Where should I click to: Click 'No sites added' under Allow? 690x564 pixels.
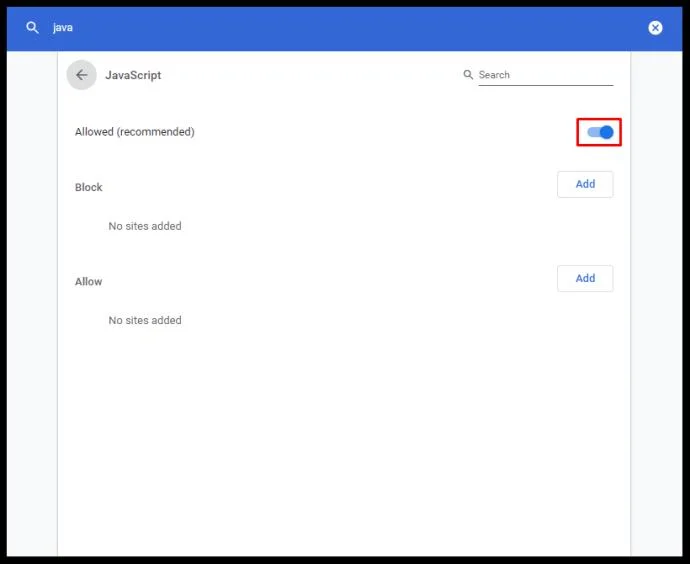(145, 320)
